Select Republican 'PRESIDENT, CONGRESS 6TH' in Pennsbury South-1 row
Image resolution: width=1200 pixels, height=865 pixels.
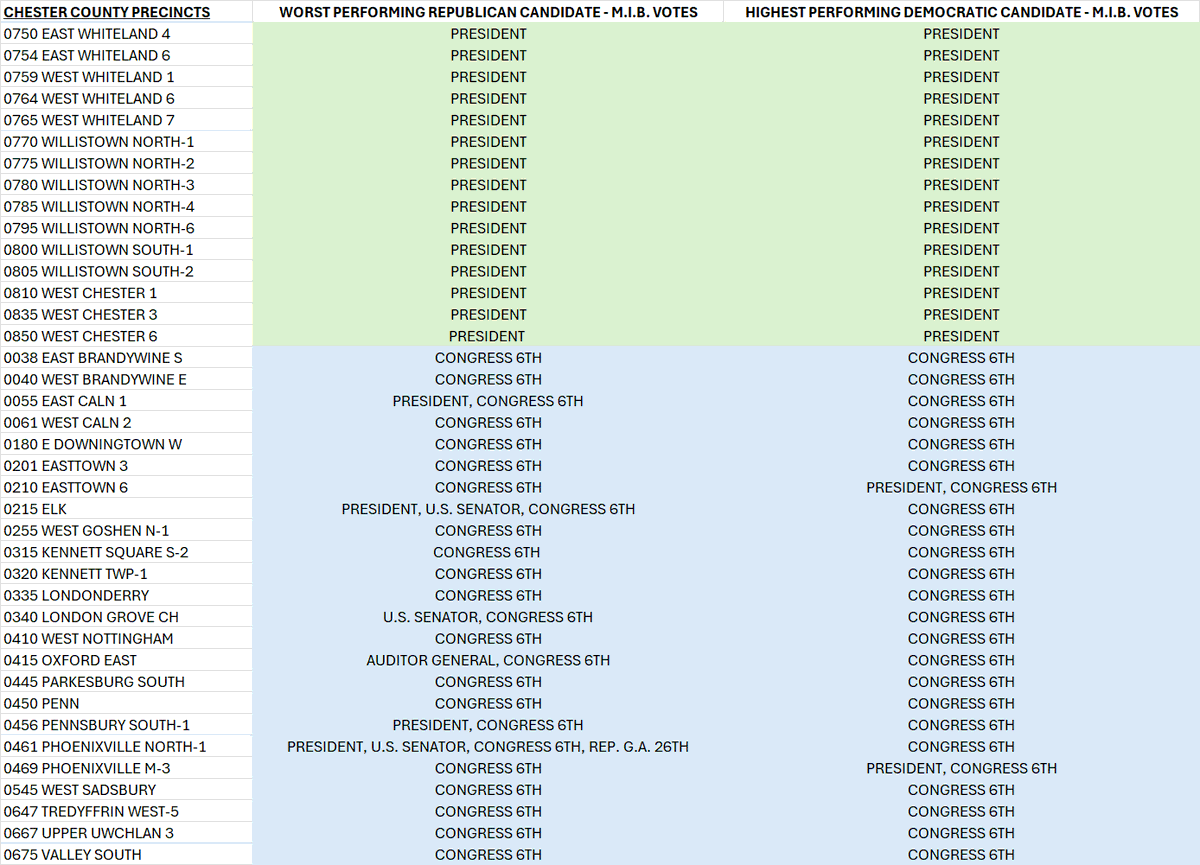tap(488, 725)
